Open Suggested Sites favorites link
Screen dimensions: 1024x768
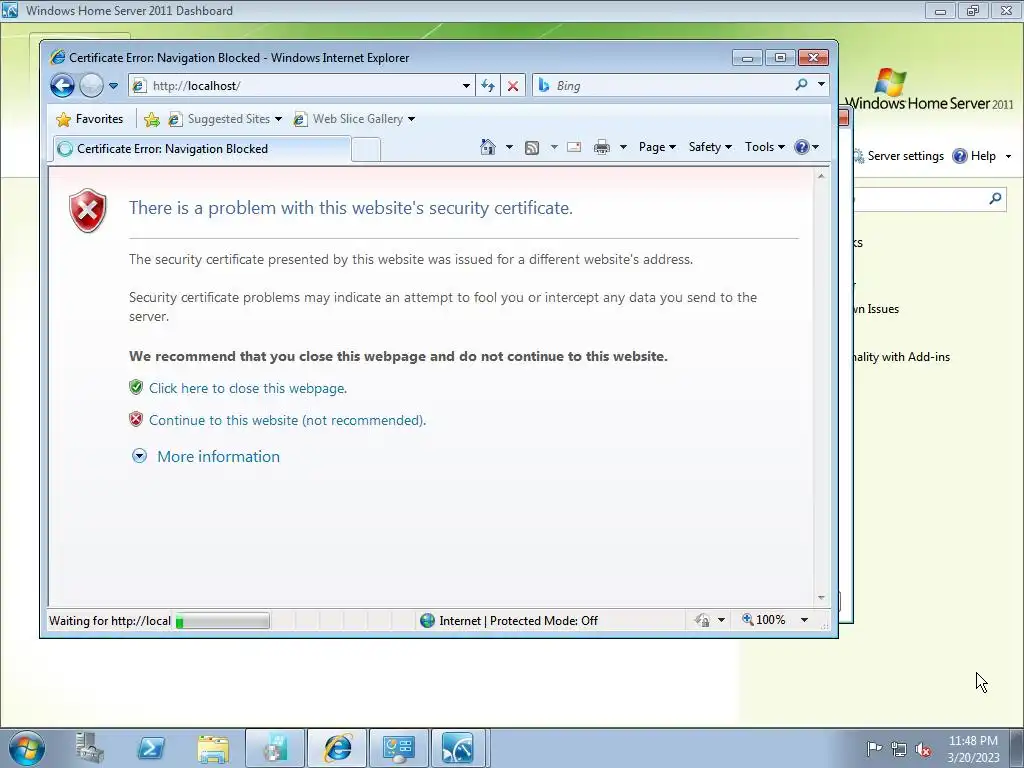[225, 119]
